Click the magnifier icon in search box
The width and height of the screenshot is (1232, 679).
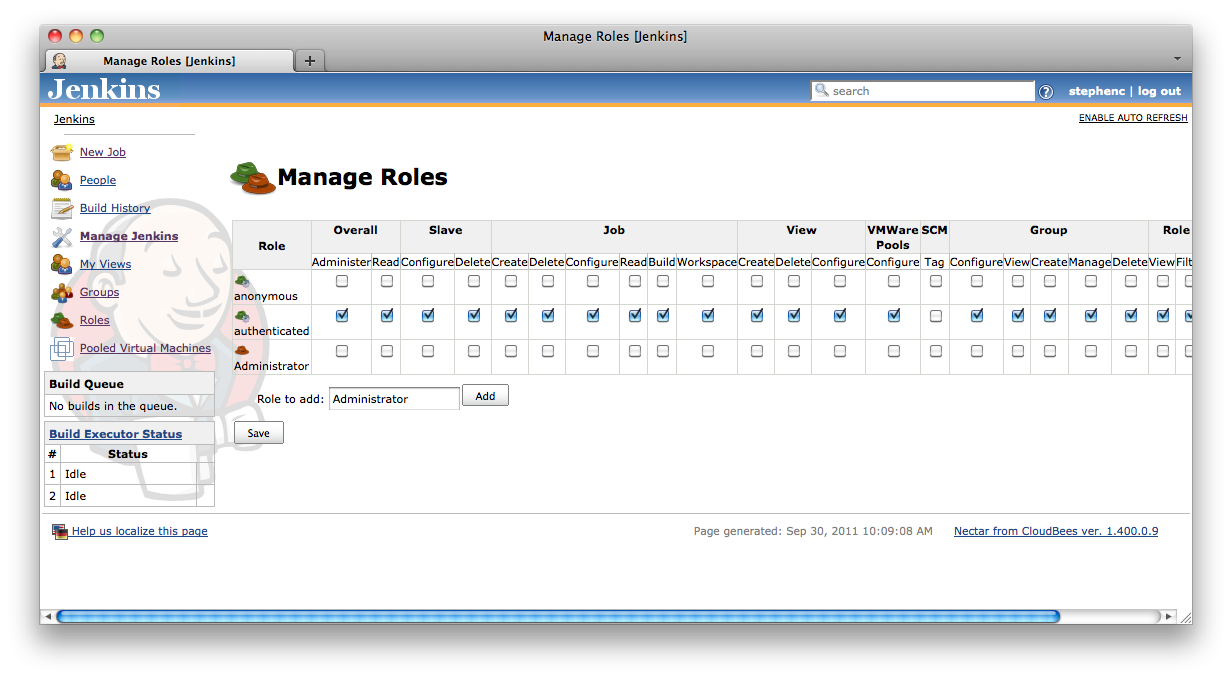(x=822, y=90)
